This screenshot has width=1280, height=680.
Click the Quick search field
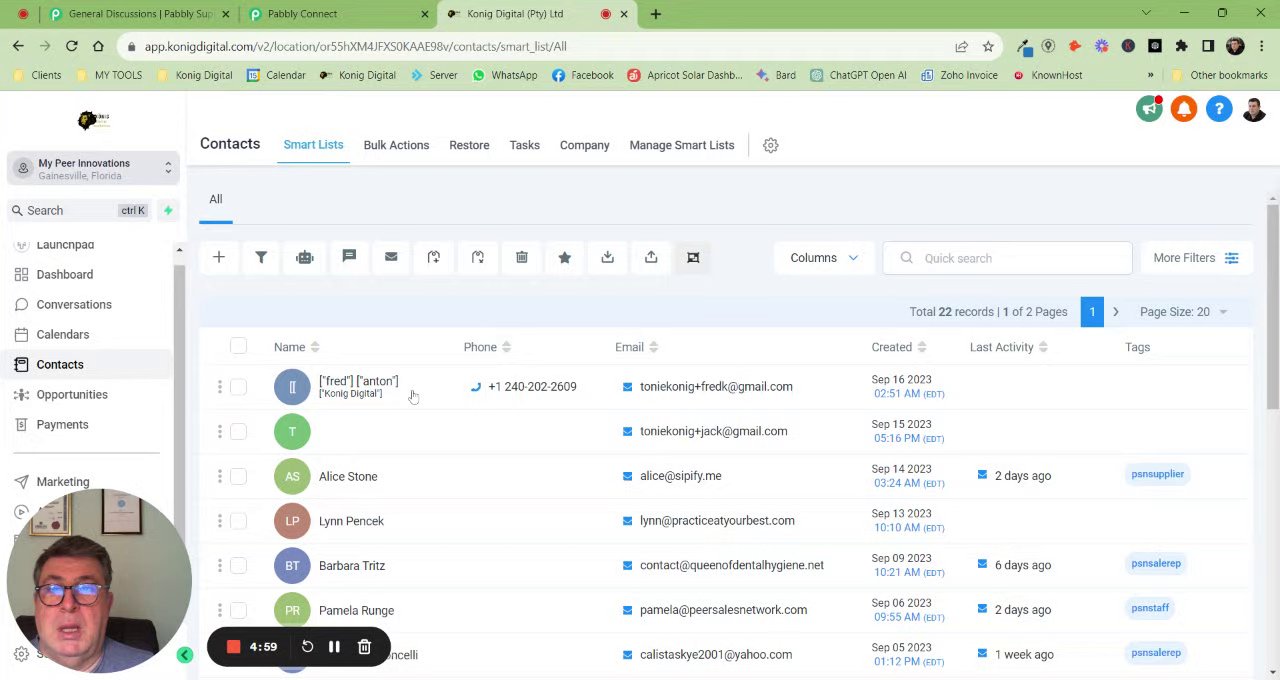pyautogui.click(x=1007, y=258)
